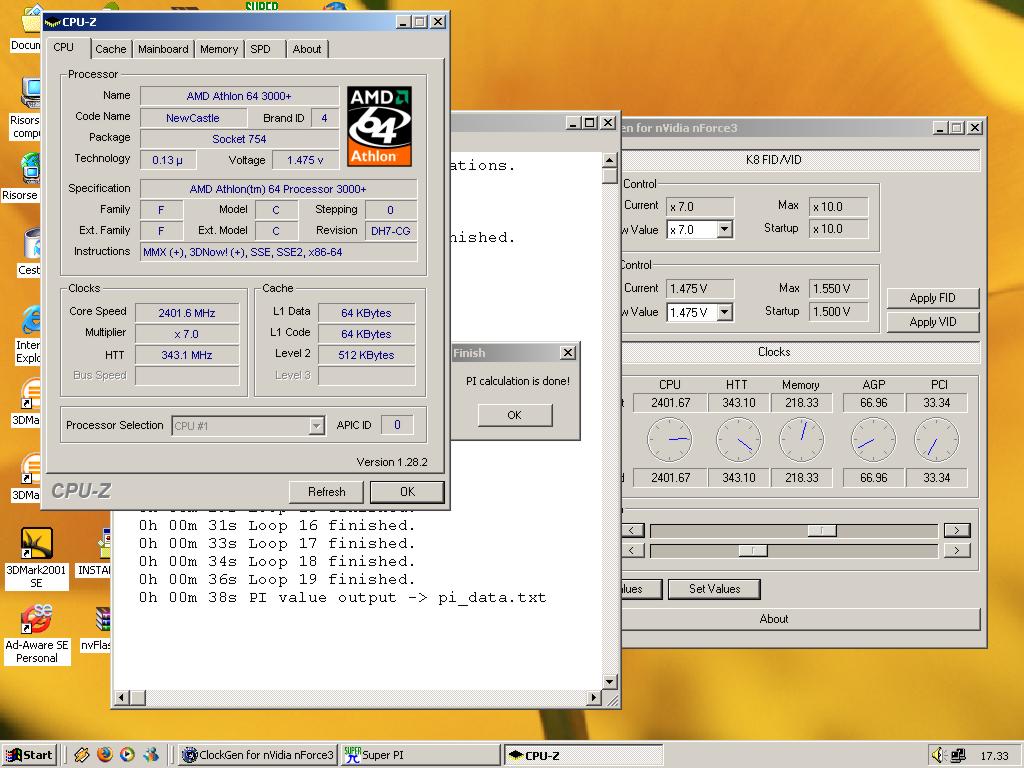Open the nvFlash archive icon on desktop
This screenshot has width=1024, height=768.
pos(103,619)
